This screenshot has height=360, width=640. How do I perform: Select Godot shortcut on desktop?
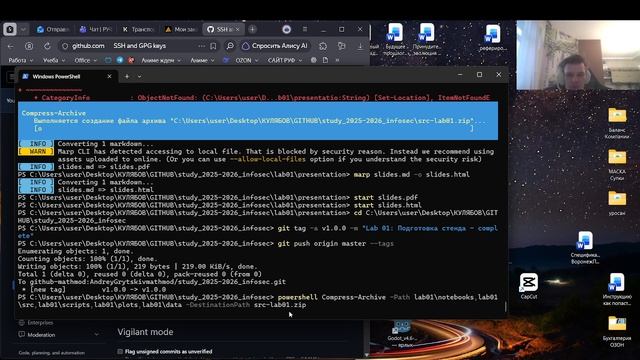pyautogui.click(x=401, y=333)
